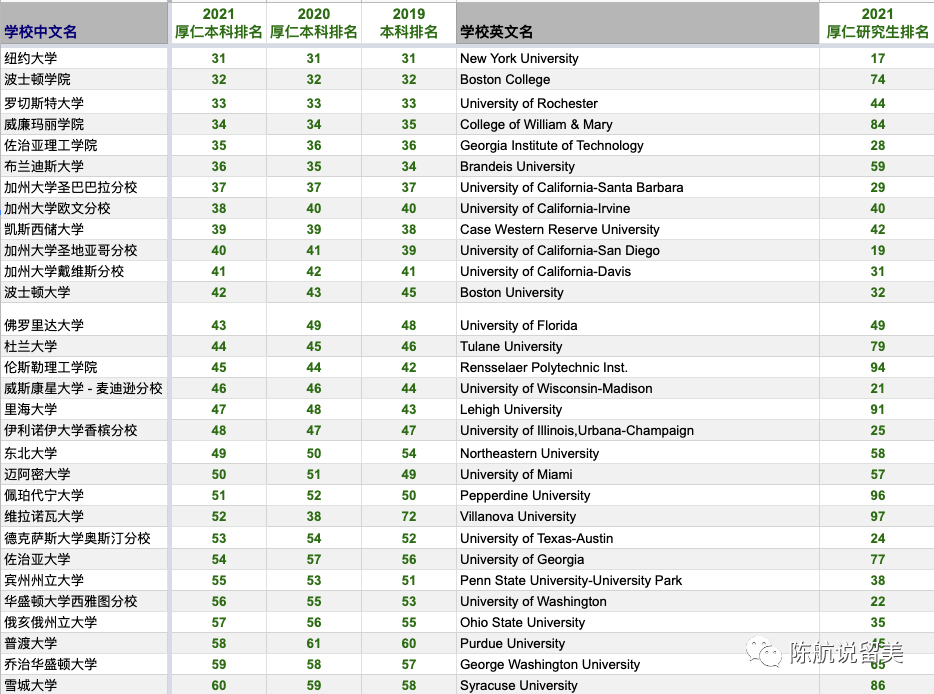Image resolution: width=934 pixels, height=694 pixels.
Task: Select the 2019本科排名 column header
Action: pyautogui.click(x=407, y=22)
